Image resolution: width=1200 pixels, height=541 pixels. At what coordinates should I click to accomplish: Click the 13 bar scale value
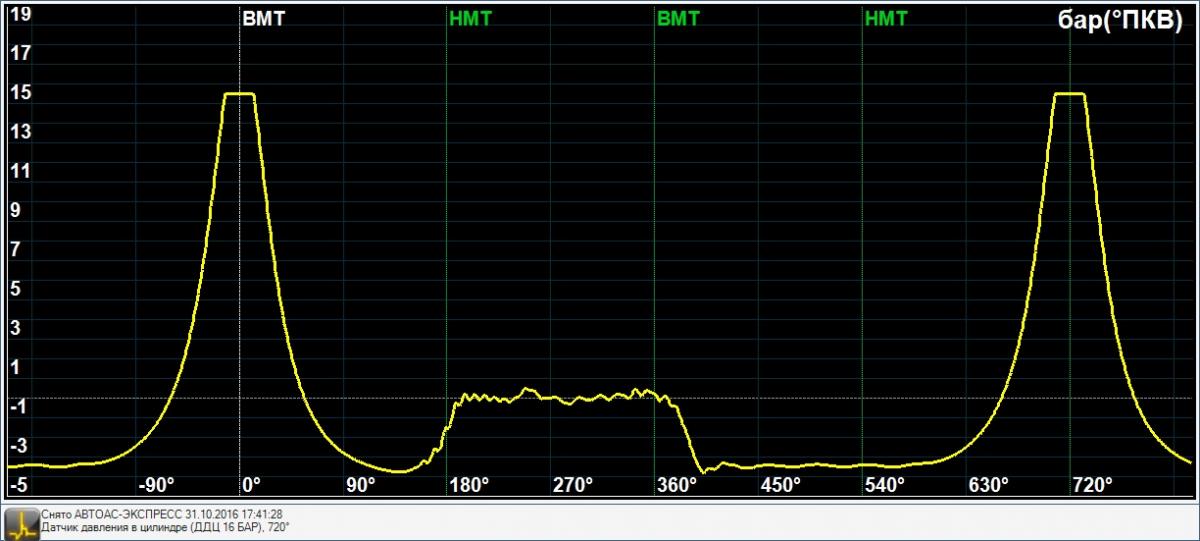coord(20,132)
